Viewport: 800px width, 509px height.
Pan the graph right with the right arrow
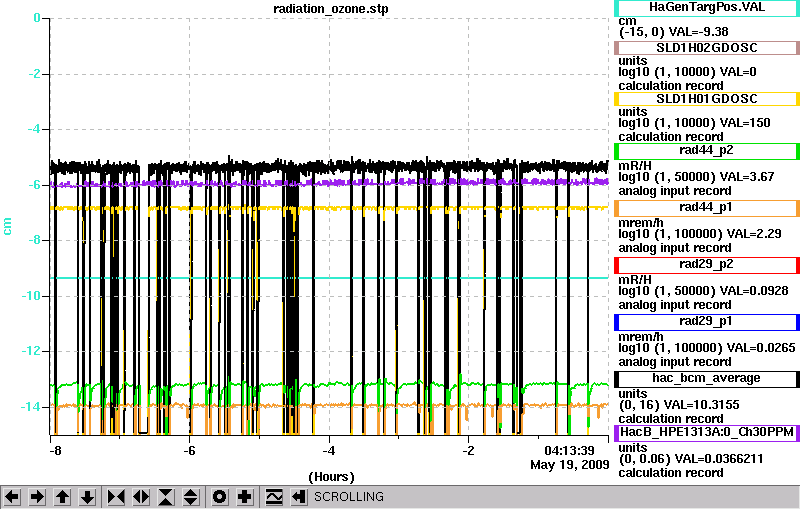coord(37,496)
